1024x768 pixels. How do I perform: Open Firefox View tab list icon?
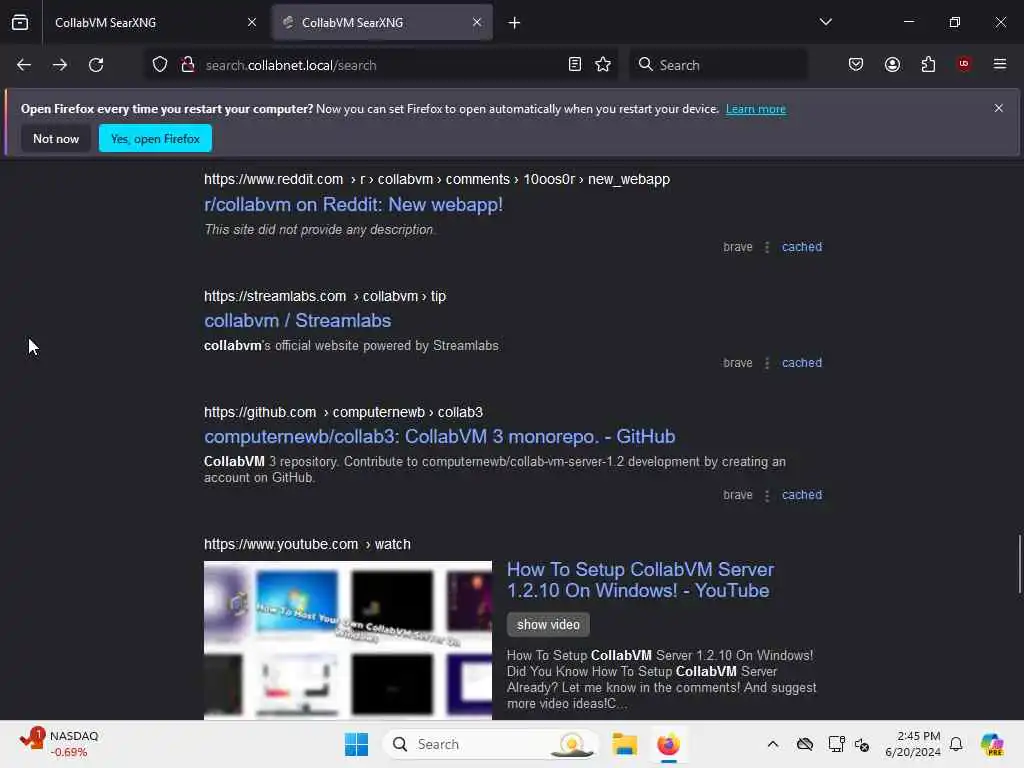[x=20, y=22]
